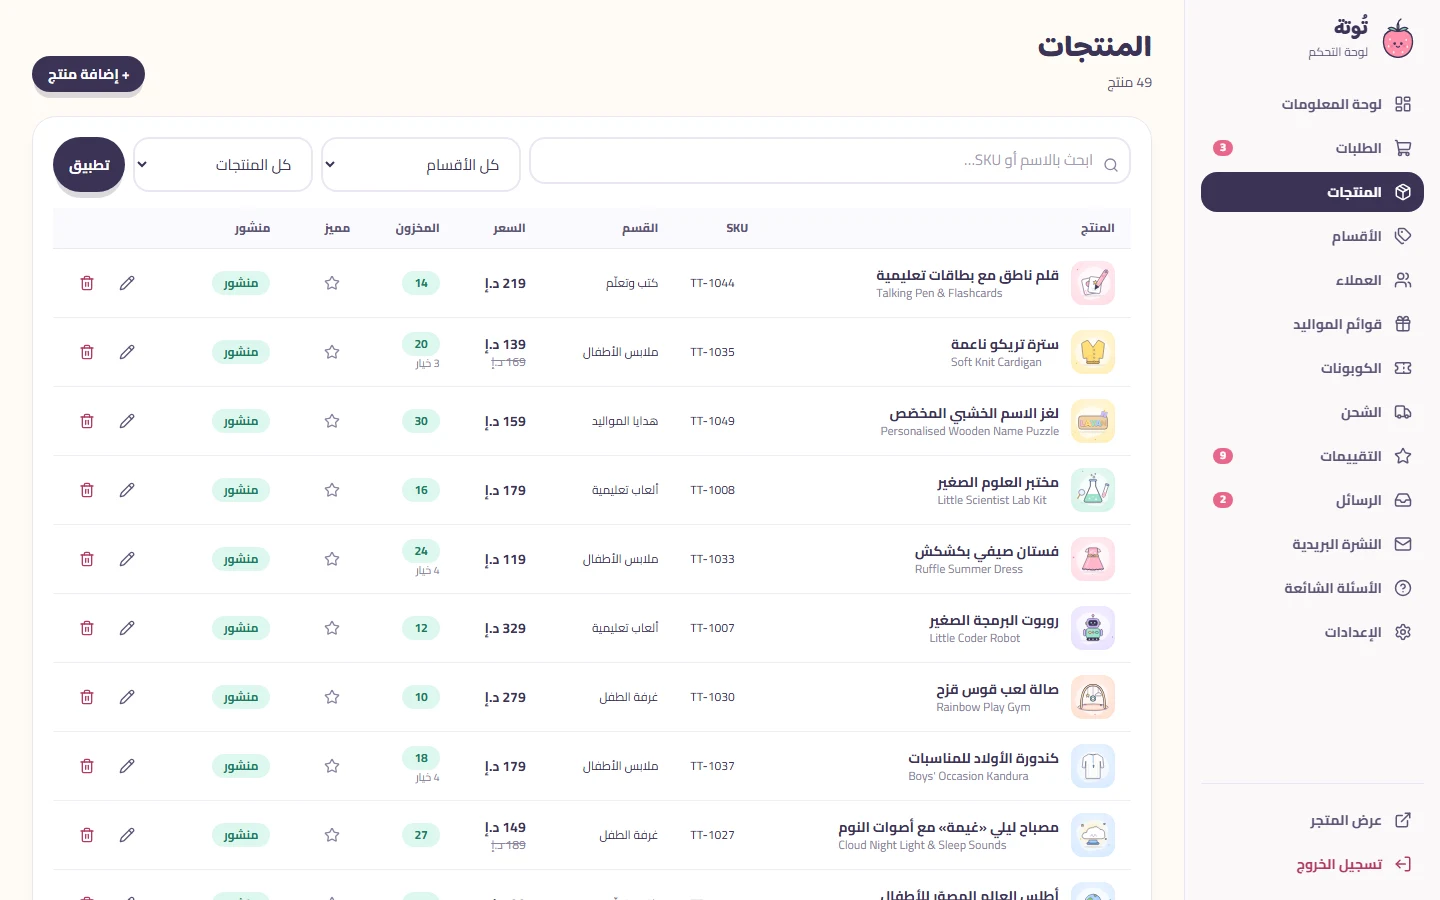Open الرسائل messages in sidebar
The width and height of the screenshot is (1440, 900).
[1312, 500]
